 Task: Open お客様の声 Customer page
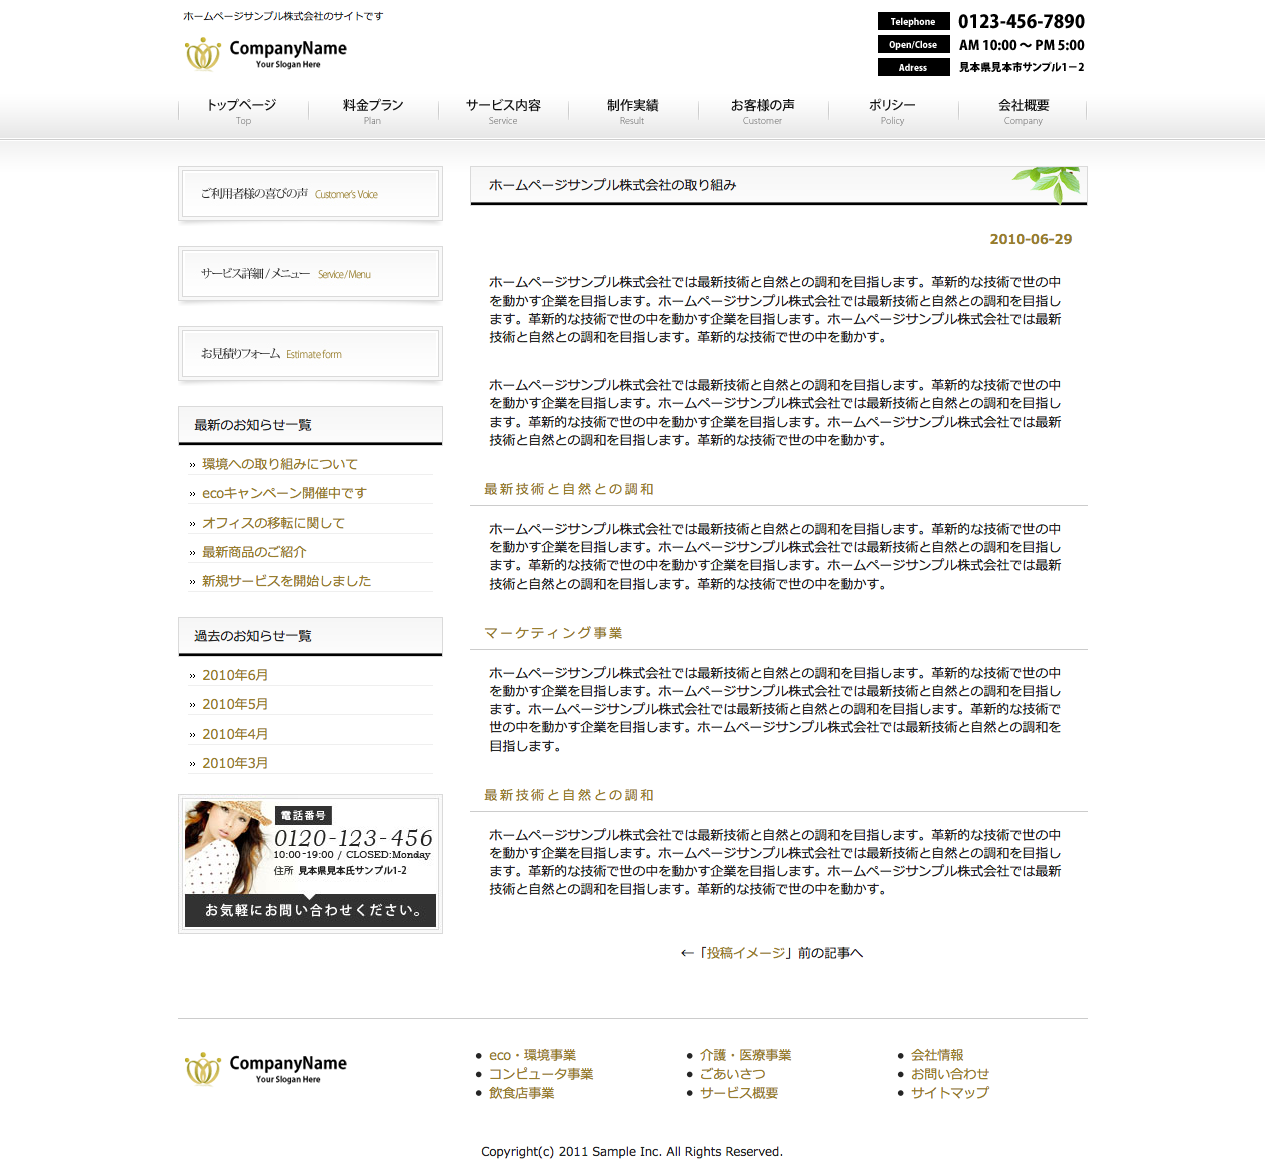(x=762, y=111)
